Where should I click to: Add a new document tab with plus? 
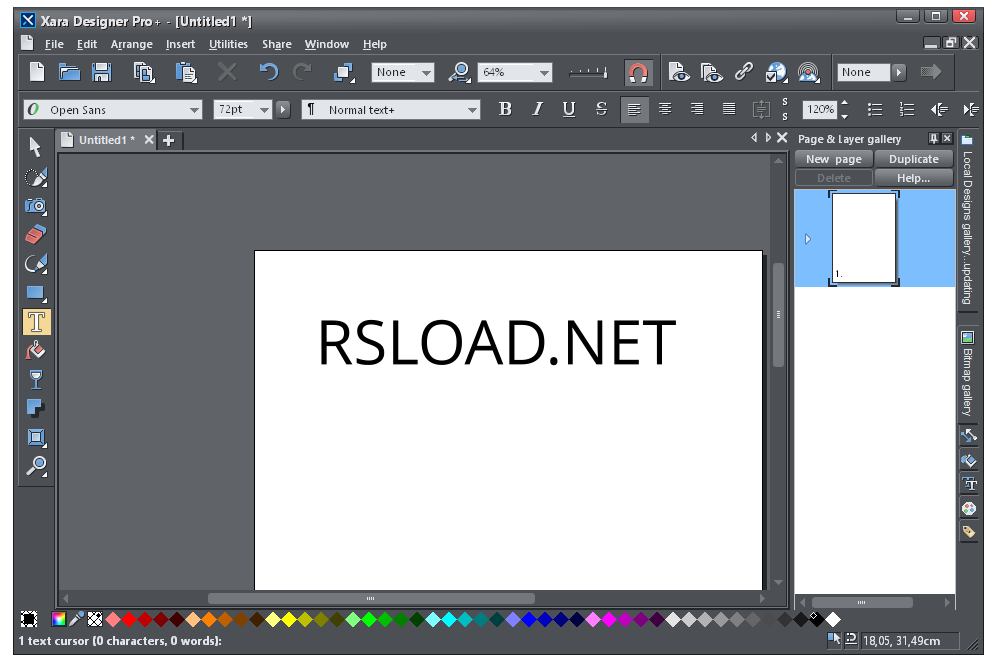168,140
